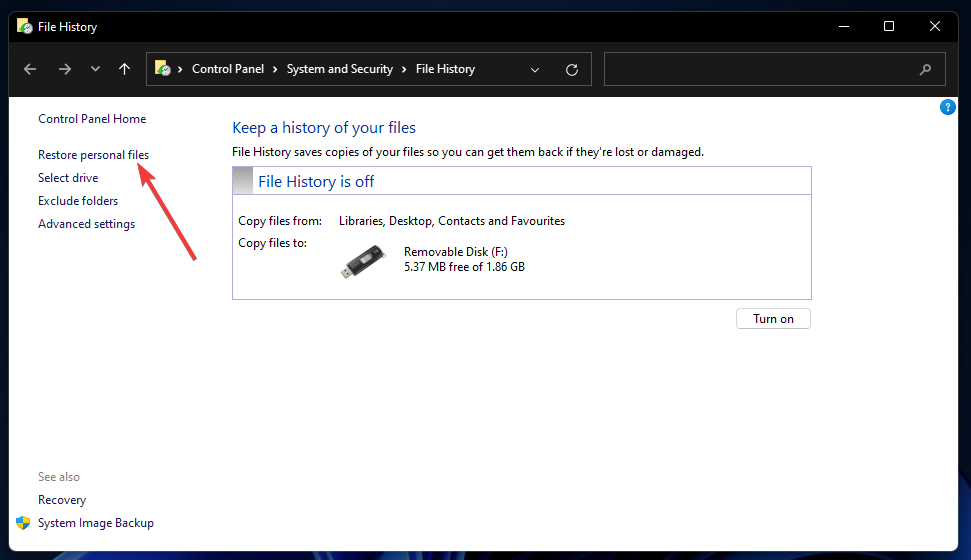Open the Recovery link under See also
The image size is (971, 560).
pyautogui.click(x=62, y=500)
